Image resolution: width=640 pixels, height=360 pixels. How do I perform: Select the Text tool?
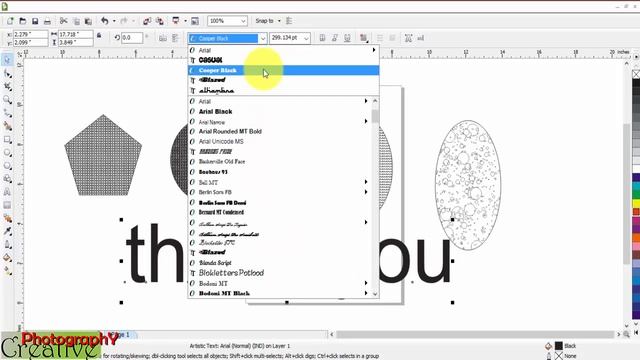coord(7,192)
